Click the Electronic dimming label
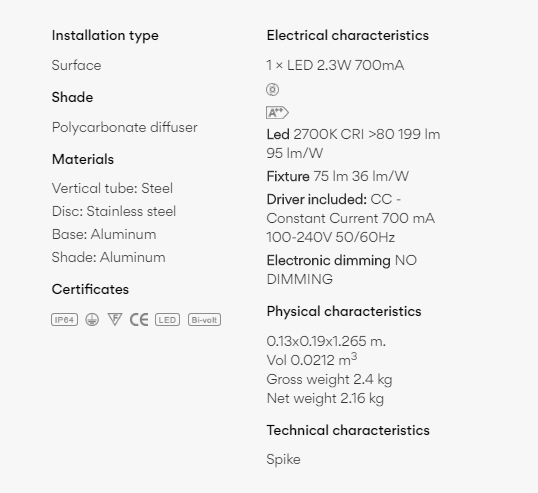The height and width of the screenshot is (493, 538). pos(328,260)
